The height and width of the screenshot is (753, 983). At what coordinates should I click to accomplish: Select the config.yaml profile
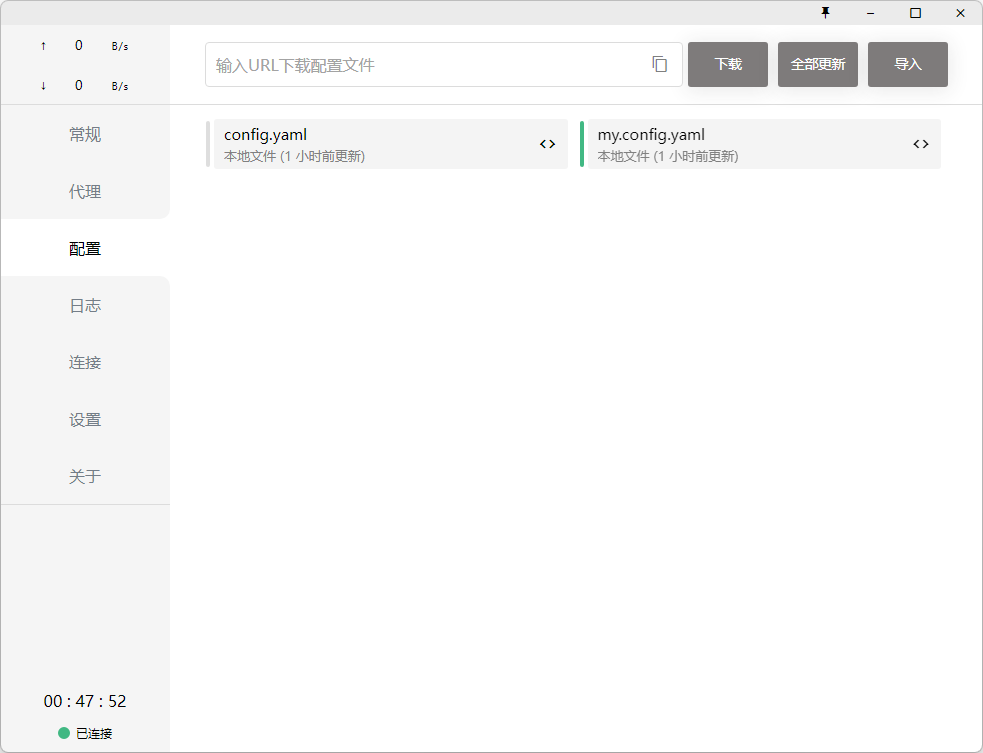(370, 144)
